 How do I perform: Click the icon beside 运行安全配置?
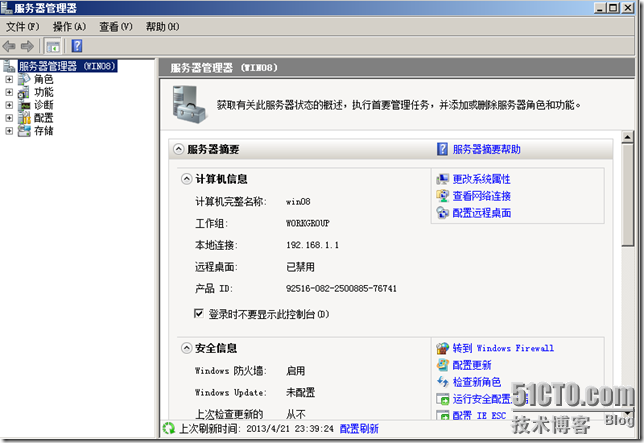point(442,399)
